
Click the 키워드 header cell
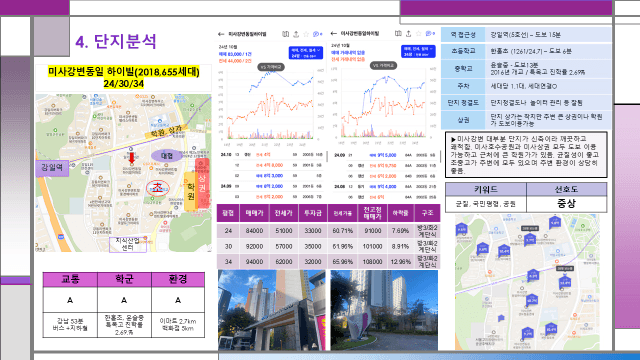tap(486, 189)
